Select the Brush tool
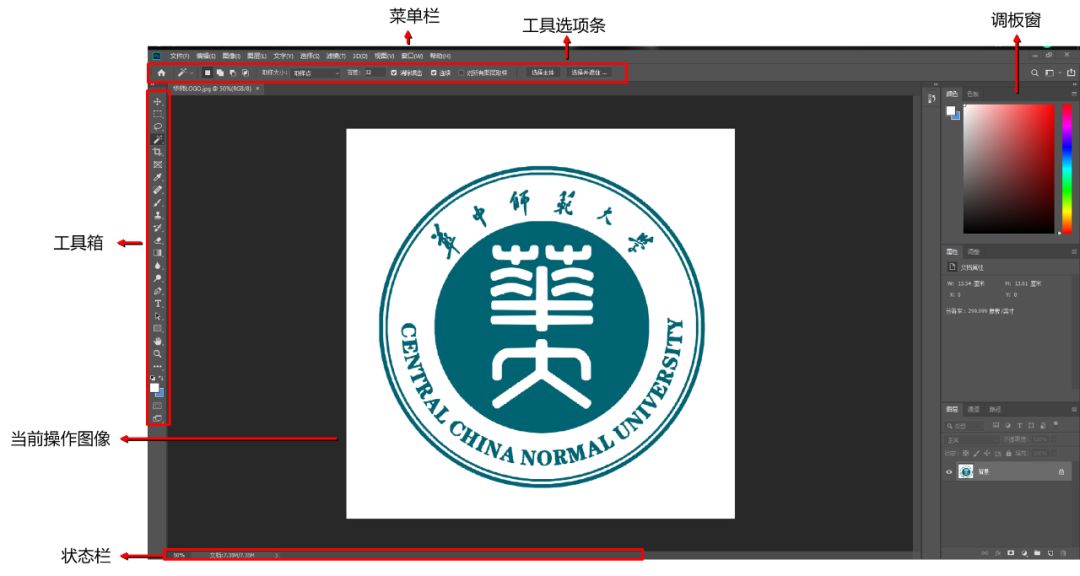Viewport: 1080px width, 576px height. [x=158, y=203]
